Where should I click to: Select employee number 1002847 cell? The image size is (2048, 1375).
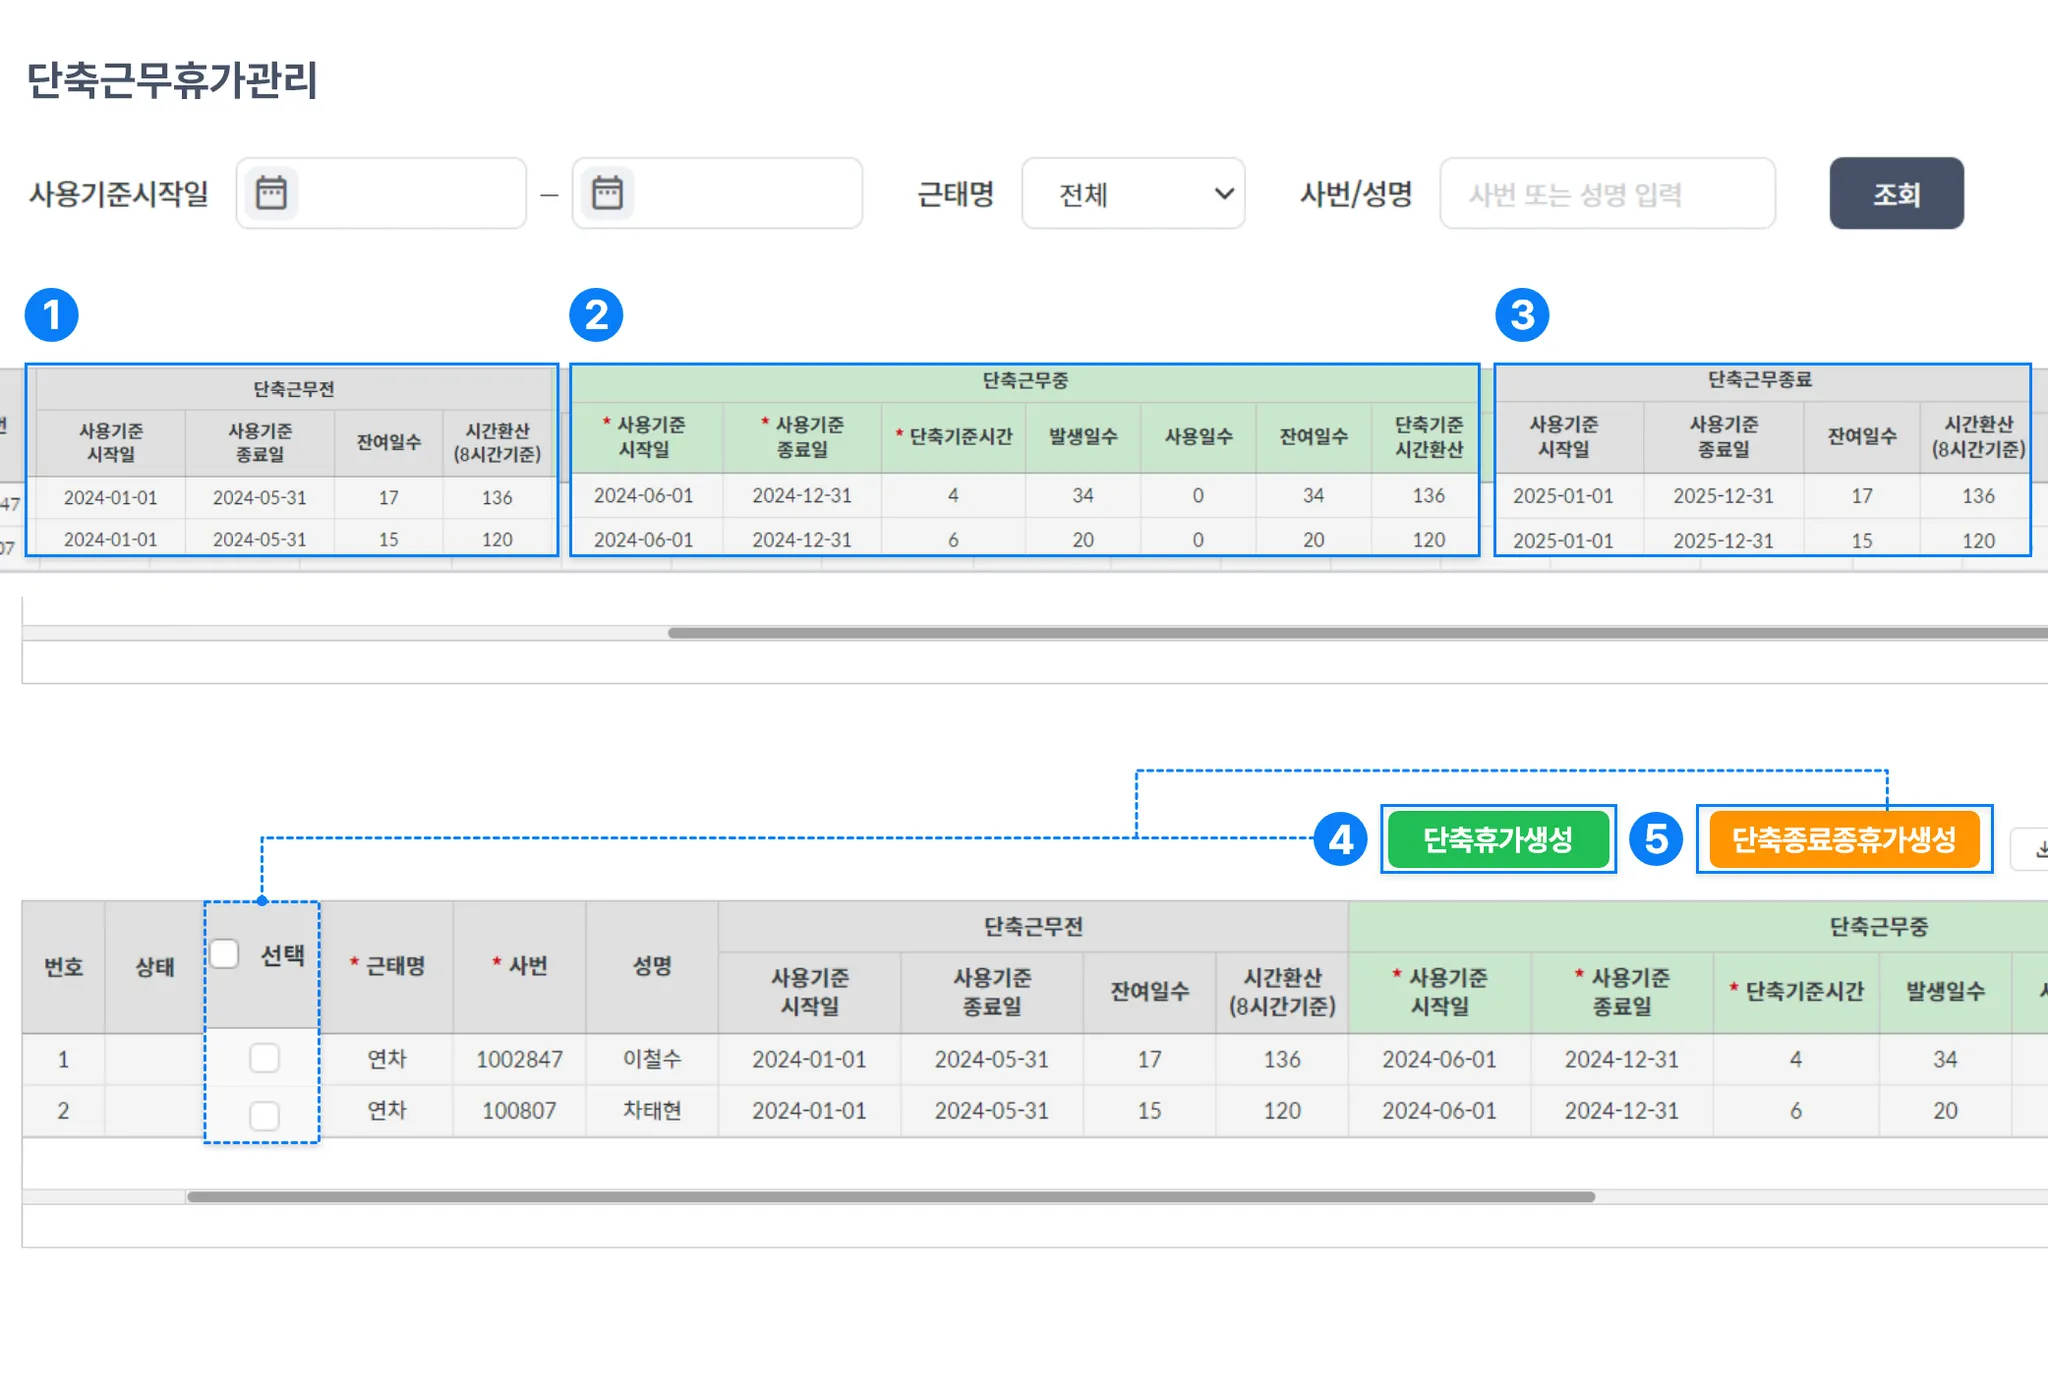tap(519, 1059)
